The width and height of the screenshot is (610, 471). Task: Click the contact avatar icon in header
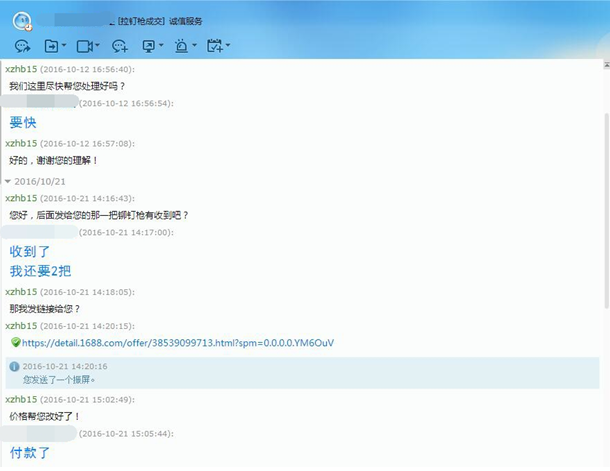(22, 19)
